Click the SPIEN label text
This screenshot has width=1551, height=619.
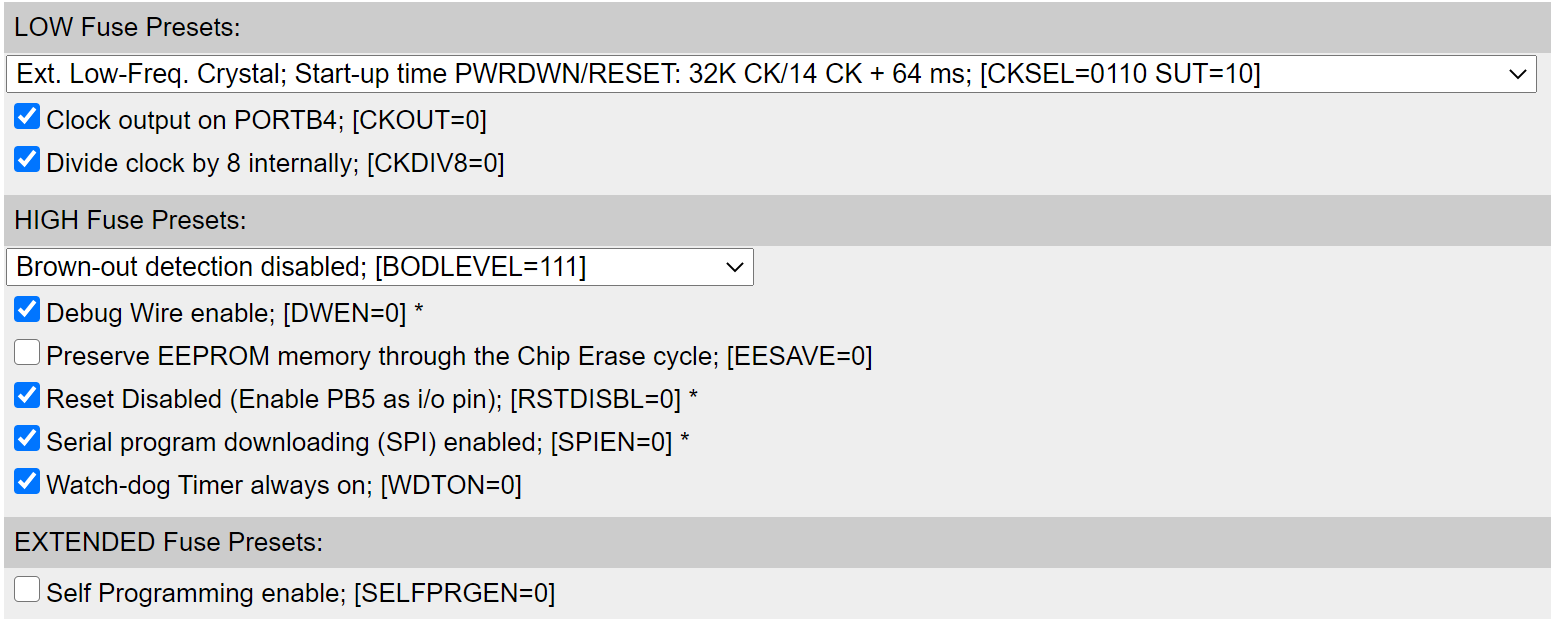pos(359,443)
